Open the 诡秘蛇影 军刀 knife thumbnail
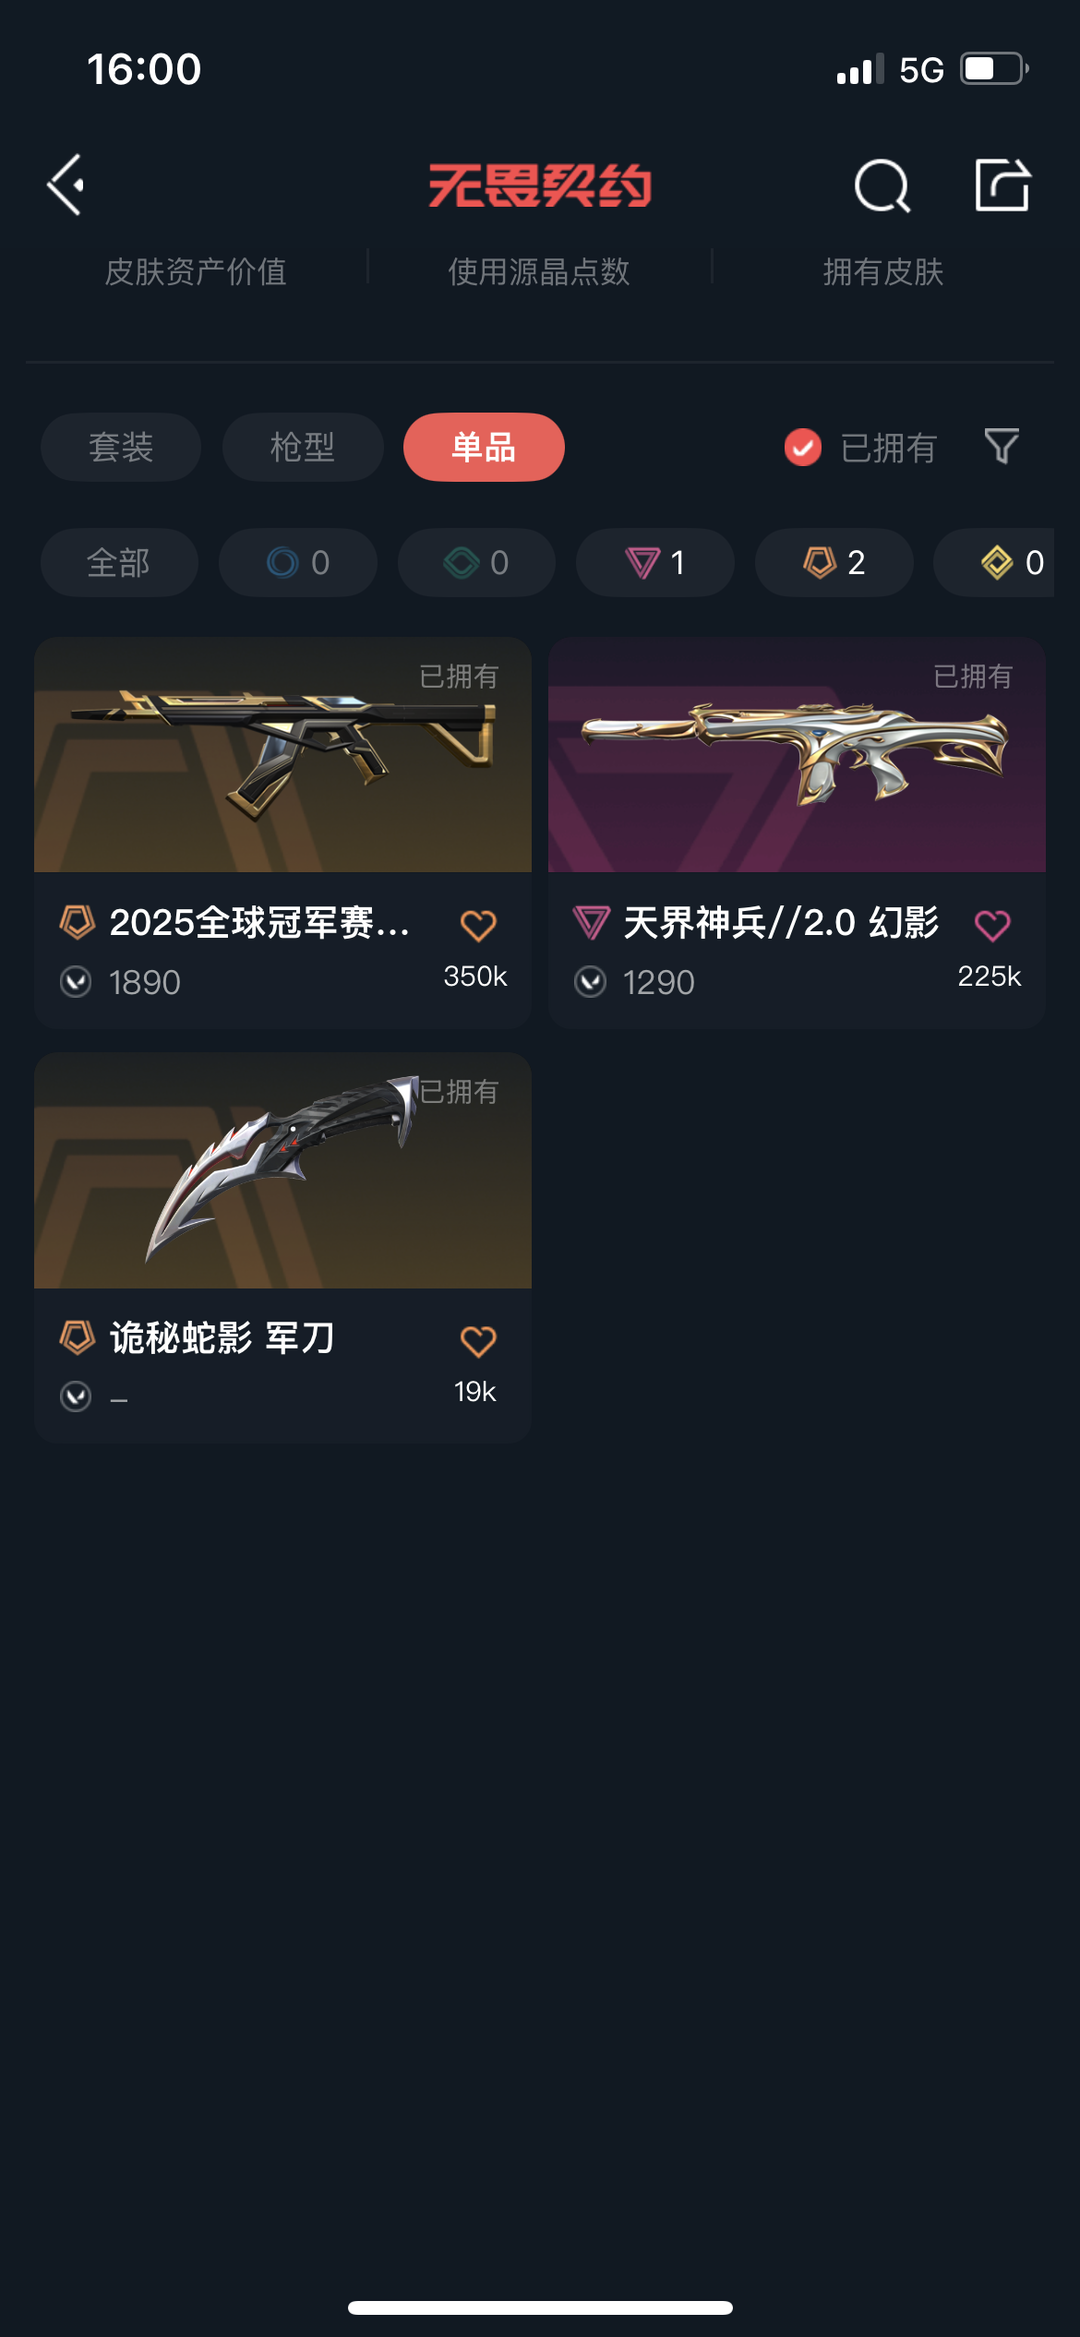 tap(283, 1170)
